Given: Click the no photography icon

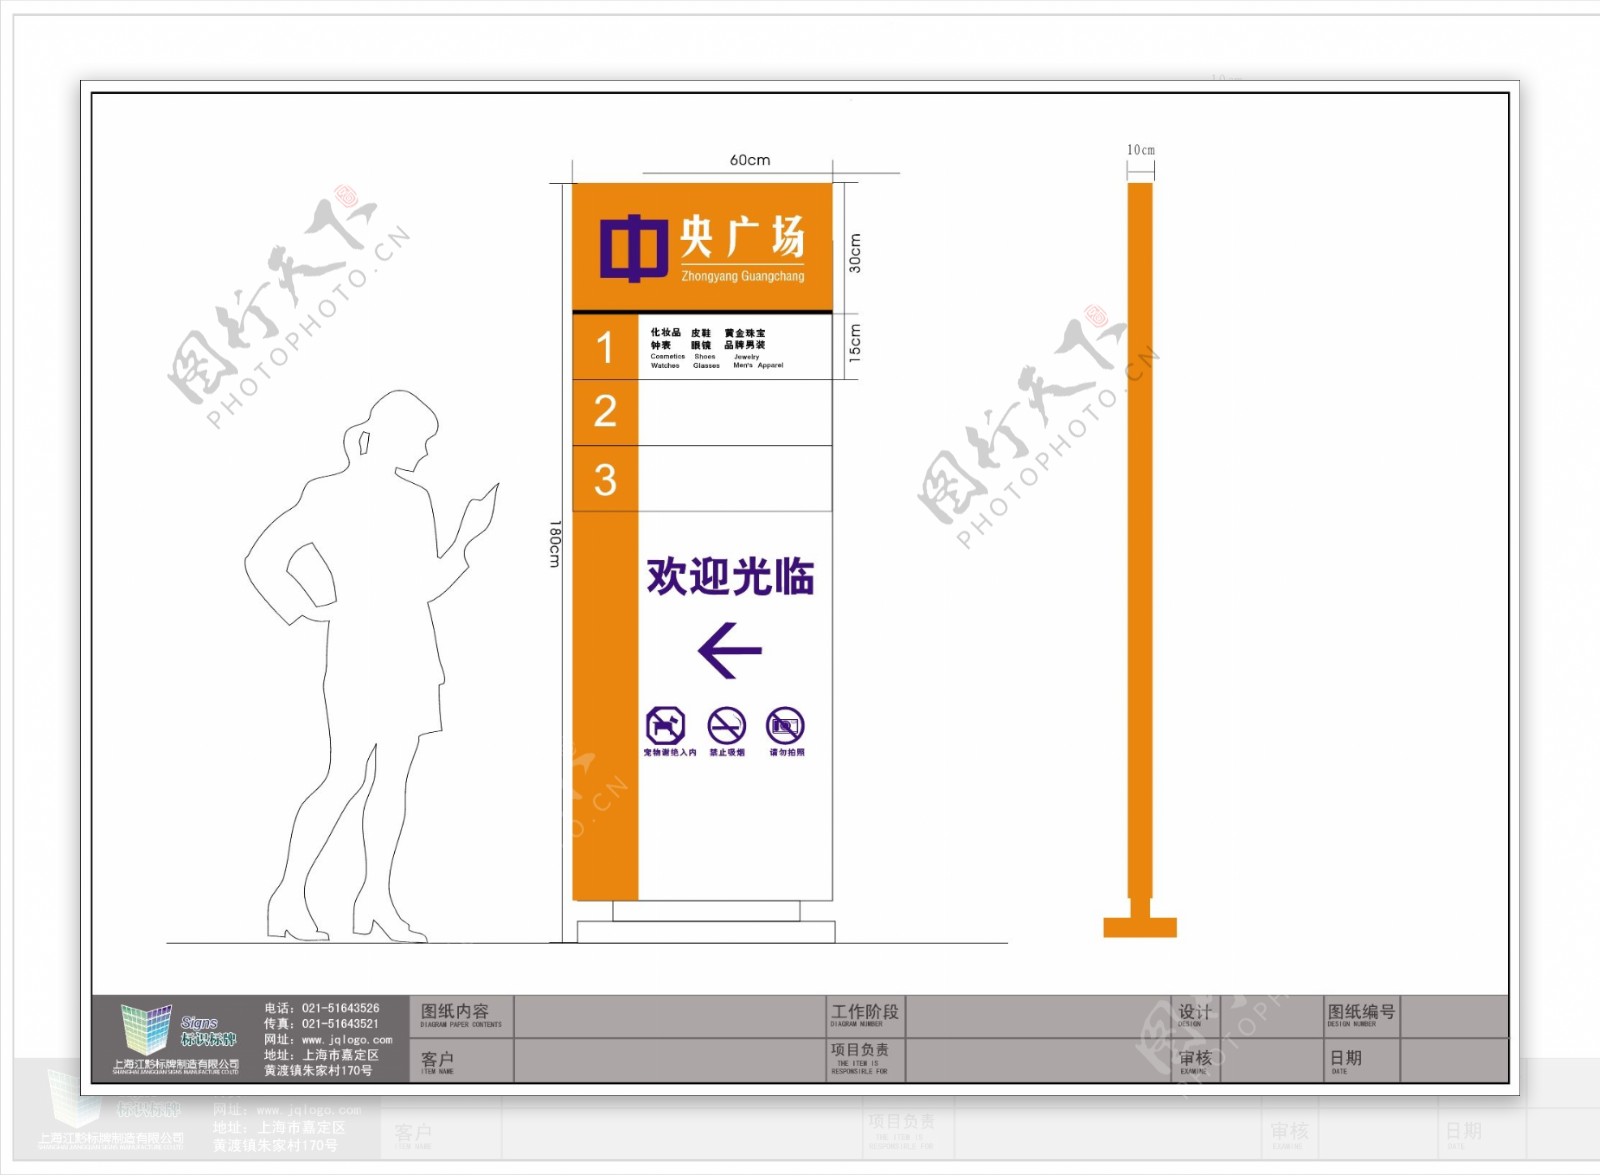Looking at the screenshot, I should [786, 726].
